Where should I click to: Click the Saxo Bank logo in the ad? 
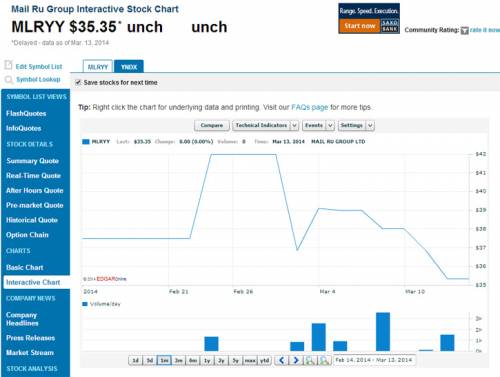point(389,26)
